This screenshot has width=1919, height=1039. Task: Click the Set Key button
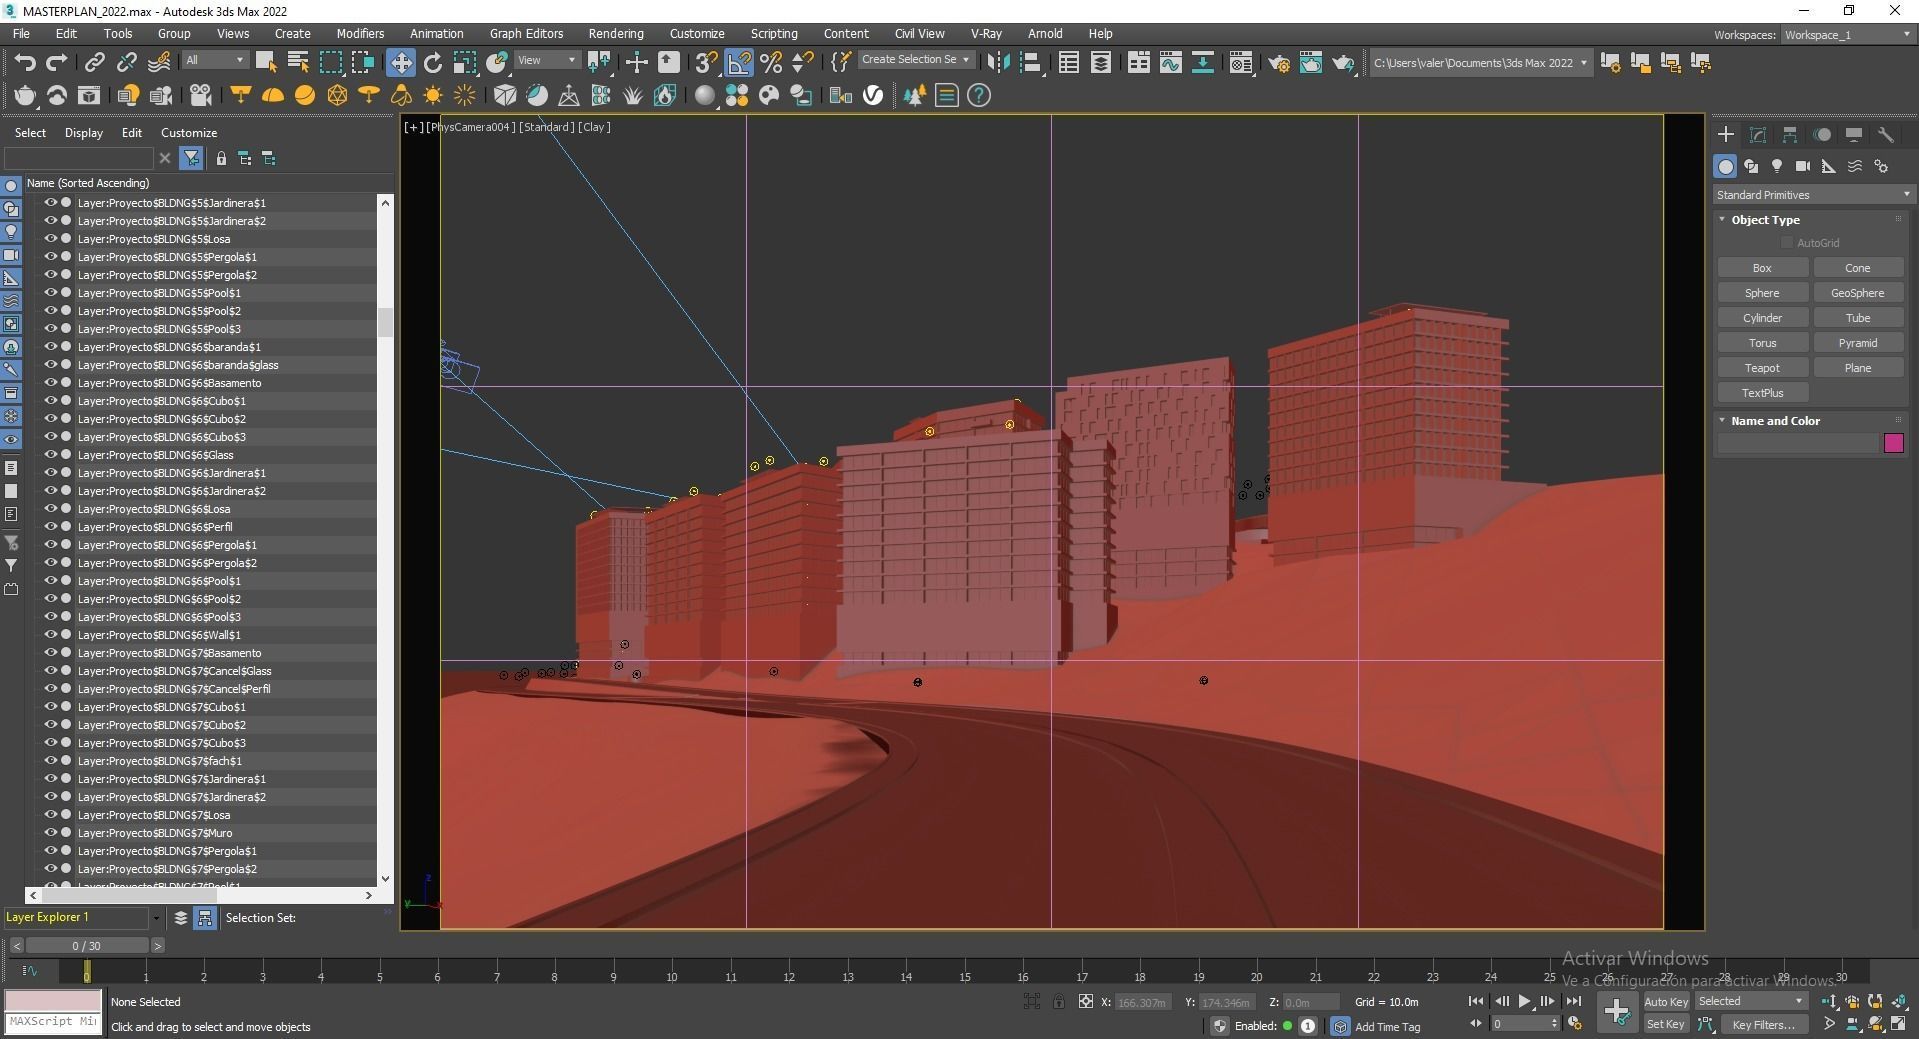coord(1666,1024)
